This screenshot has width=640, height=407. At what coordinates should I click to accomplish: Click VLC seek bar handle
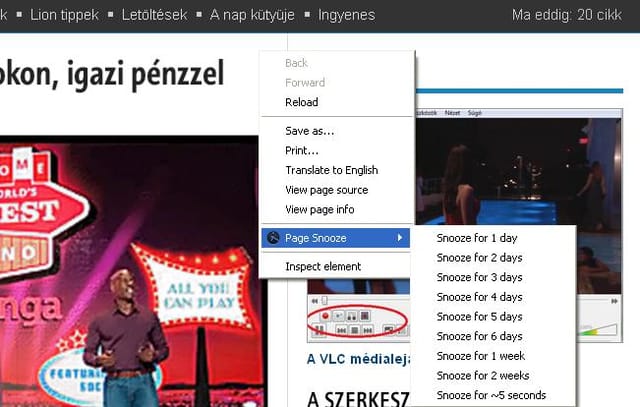324,301
